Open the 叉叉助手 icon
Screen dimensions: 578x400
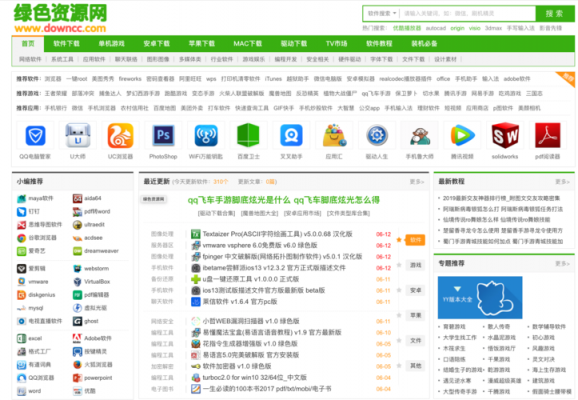tap(291, 135)
